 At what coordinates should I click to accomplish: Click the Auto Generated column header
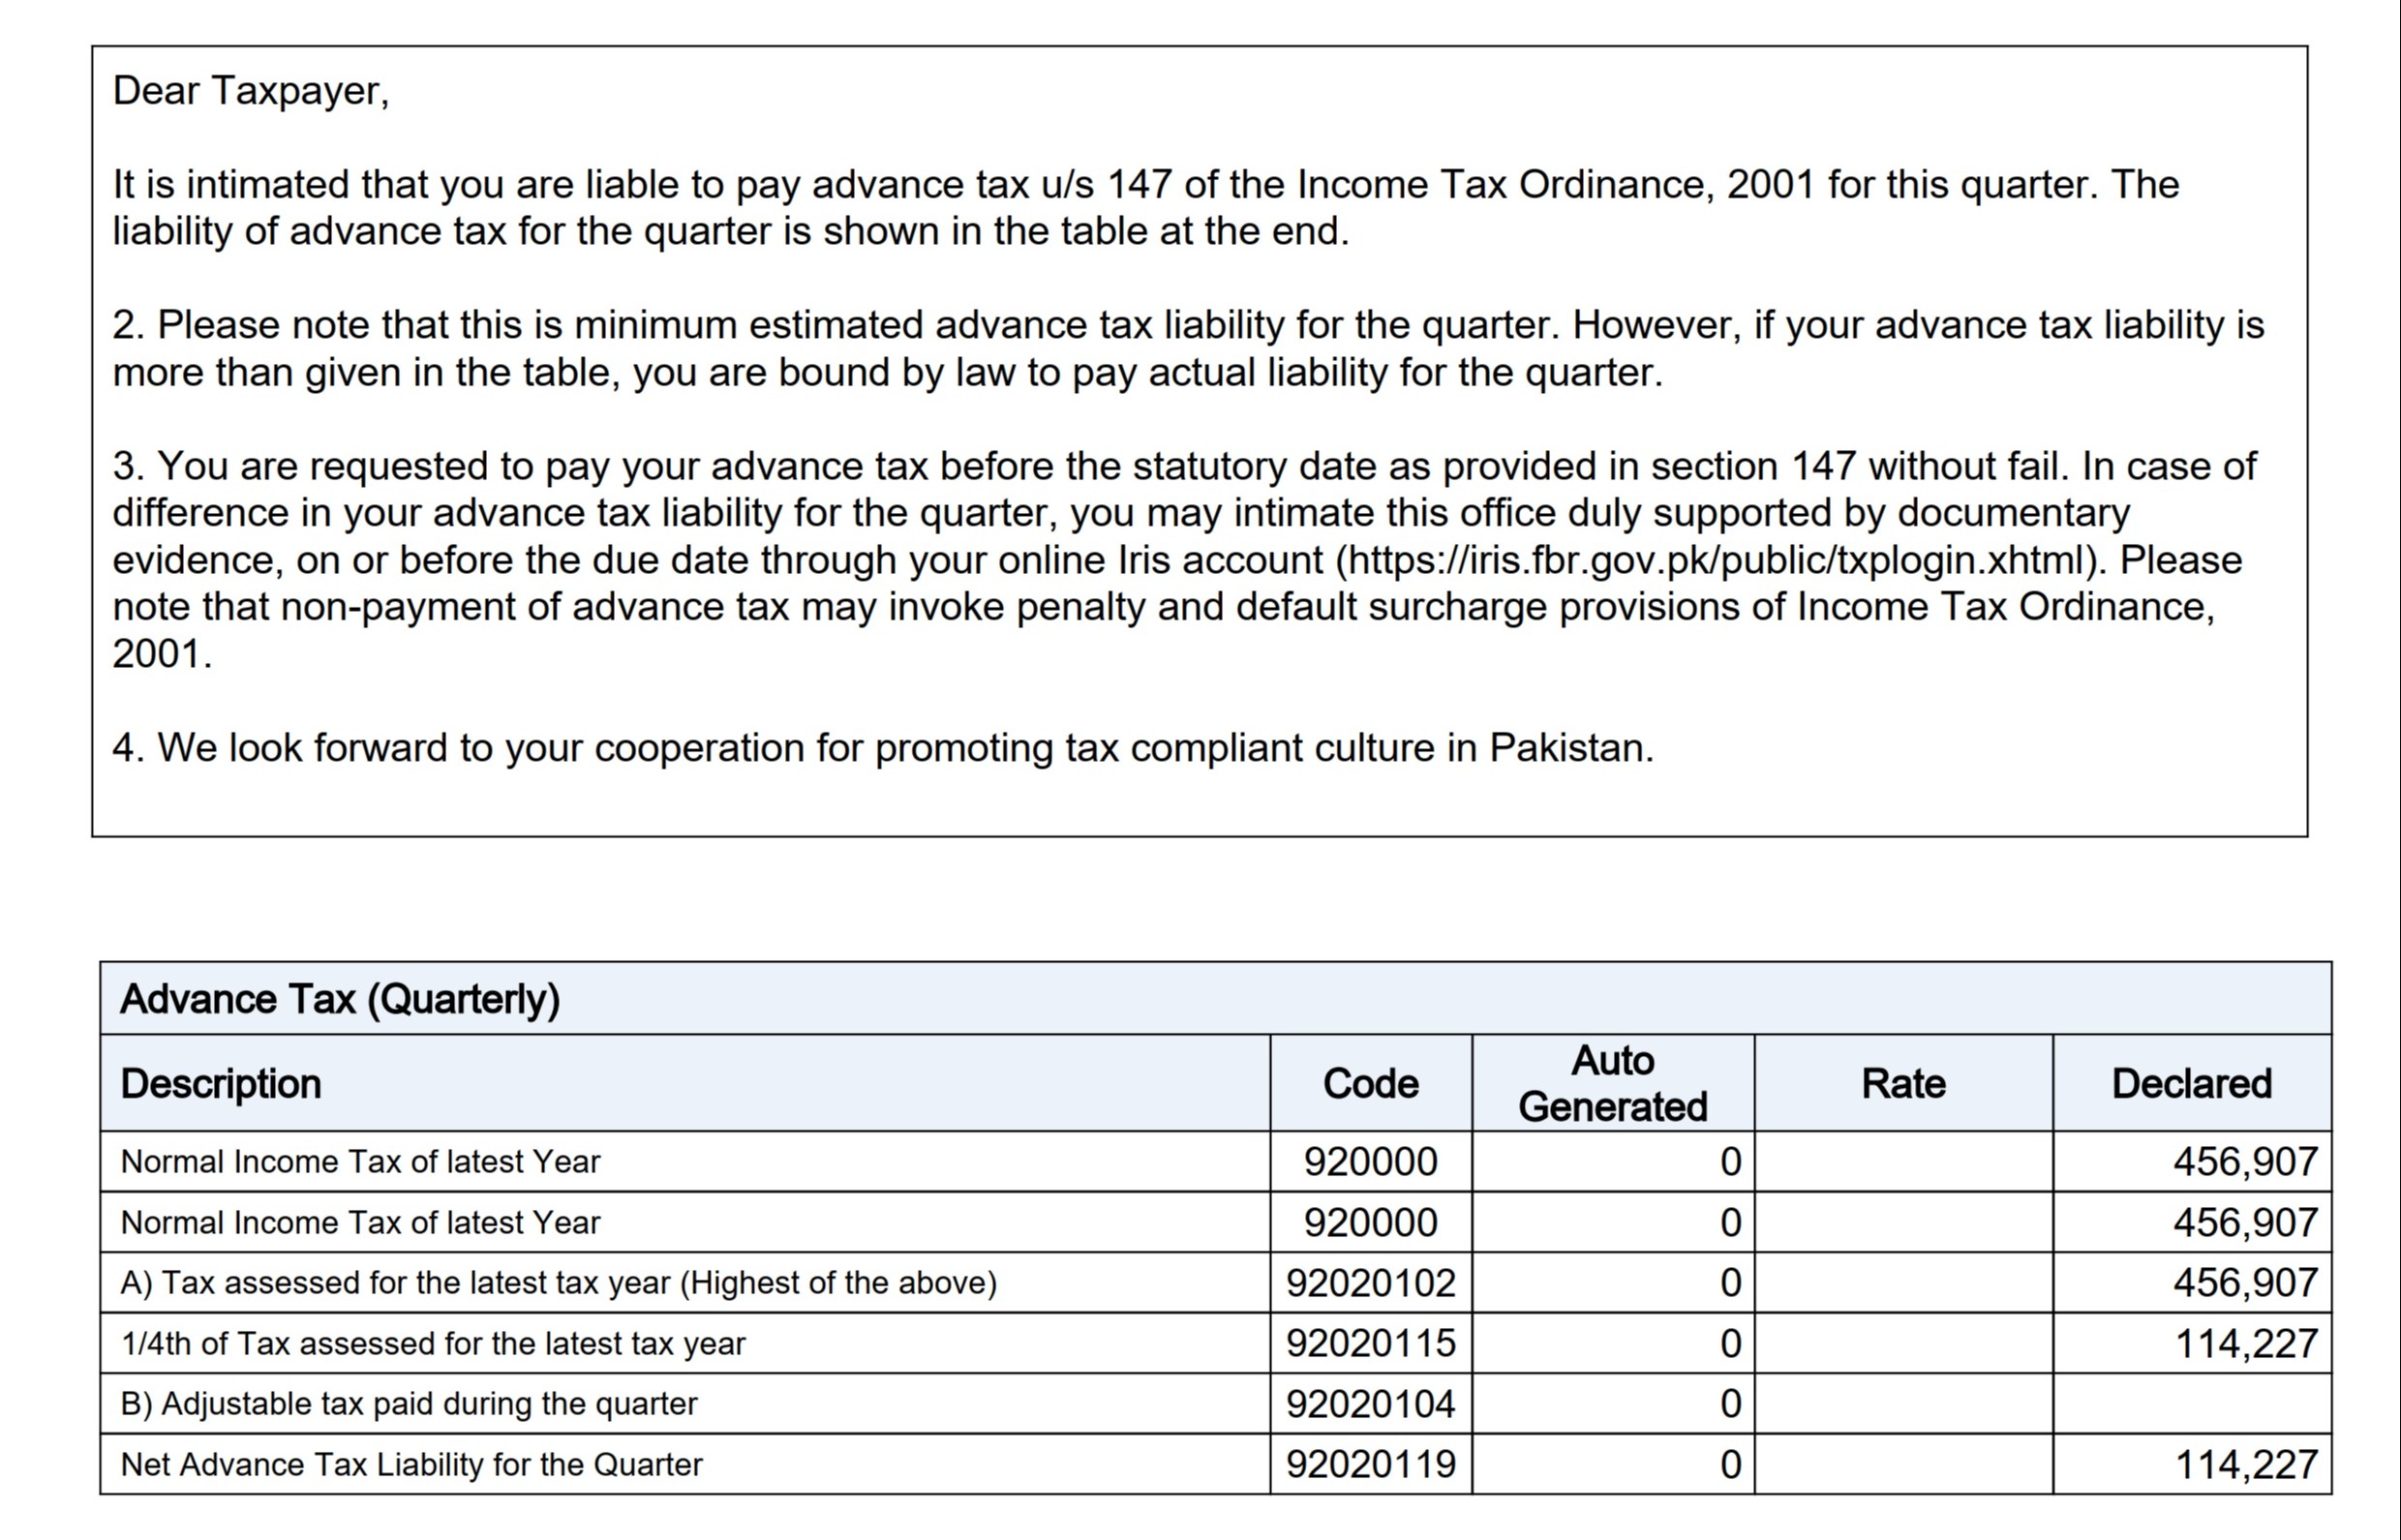coord(1612,1084)
